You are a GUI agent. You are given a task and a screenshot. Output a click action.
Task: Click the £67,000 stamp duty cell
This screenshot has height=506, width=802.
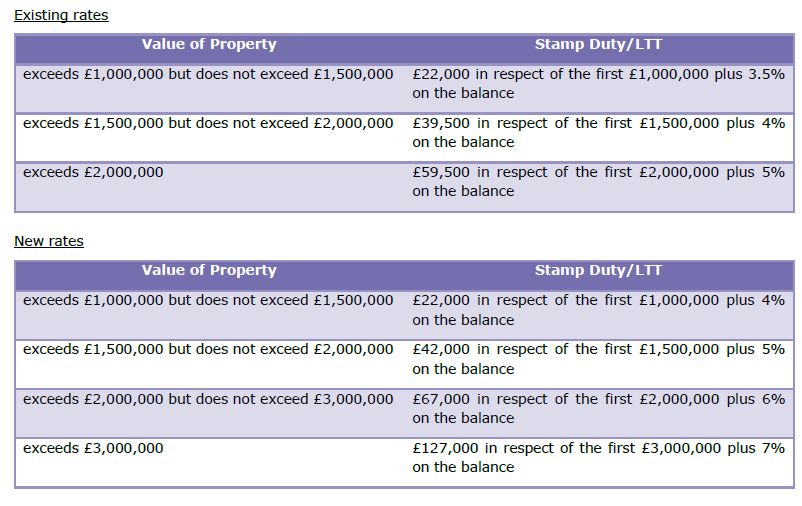click(598, 408)
